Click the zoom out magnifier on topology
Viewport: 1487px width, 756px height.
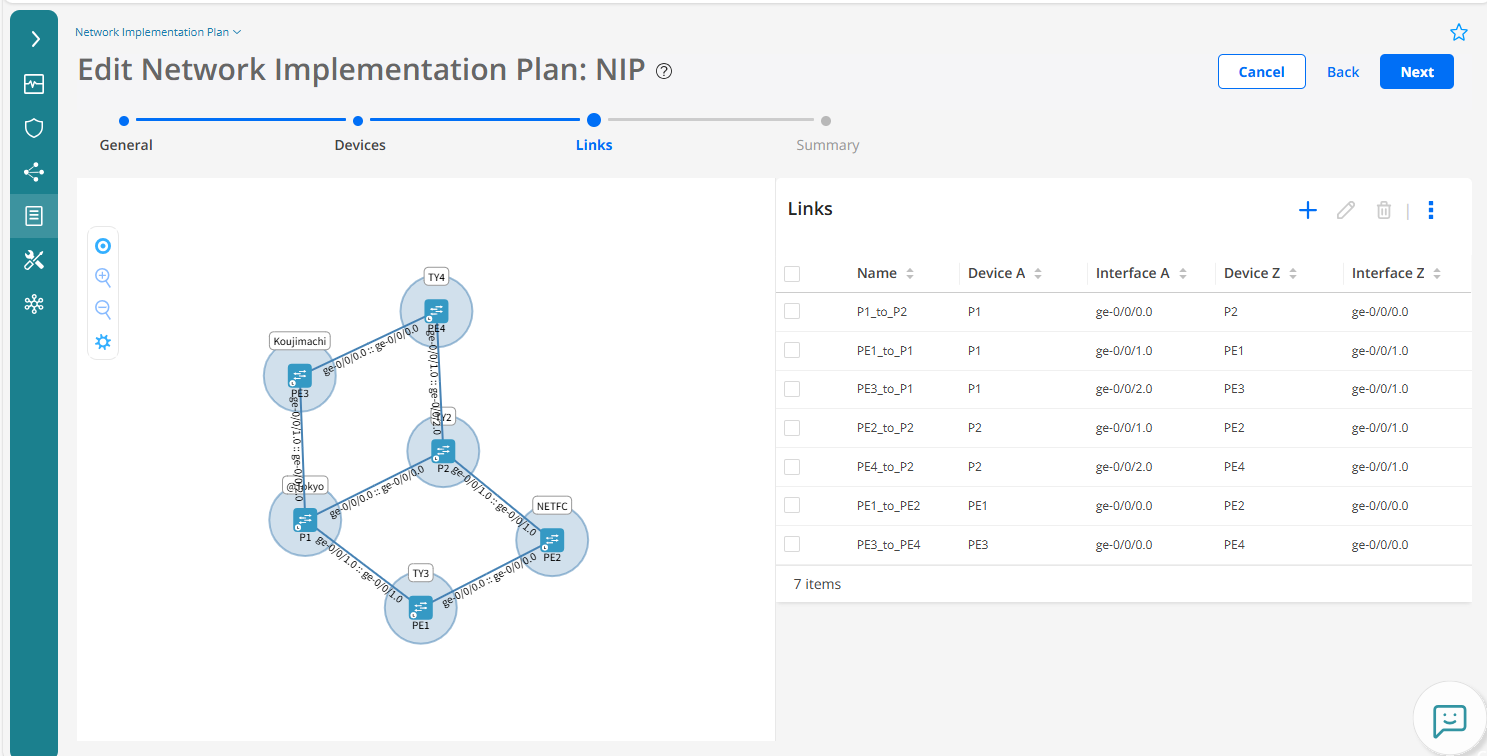(102, 310)
